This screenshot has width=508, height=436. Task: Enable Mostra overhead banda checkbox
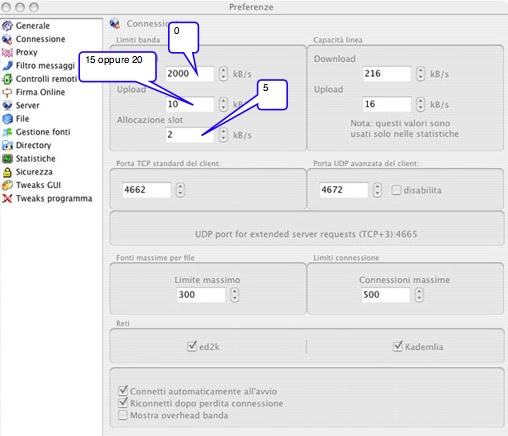123,415
